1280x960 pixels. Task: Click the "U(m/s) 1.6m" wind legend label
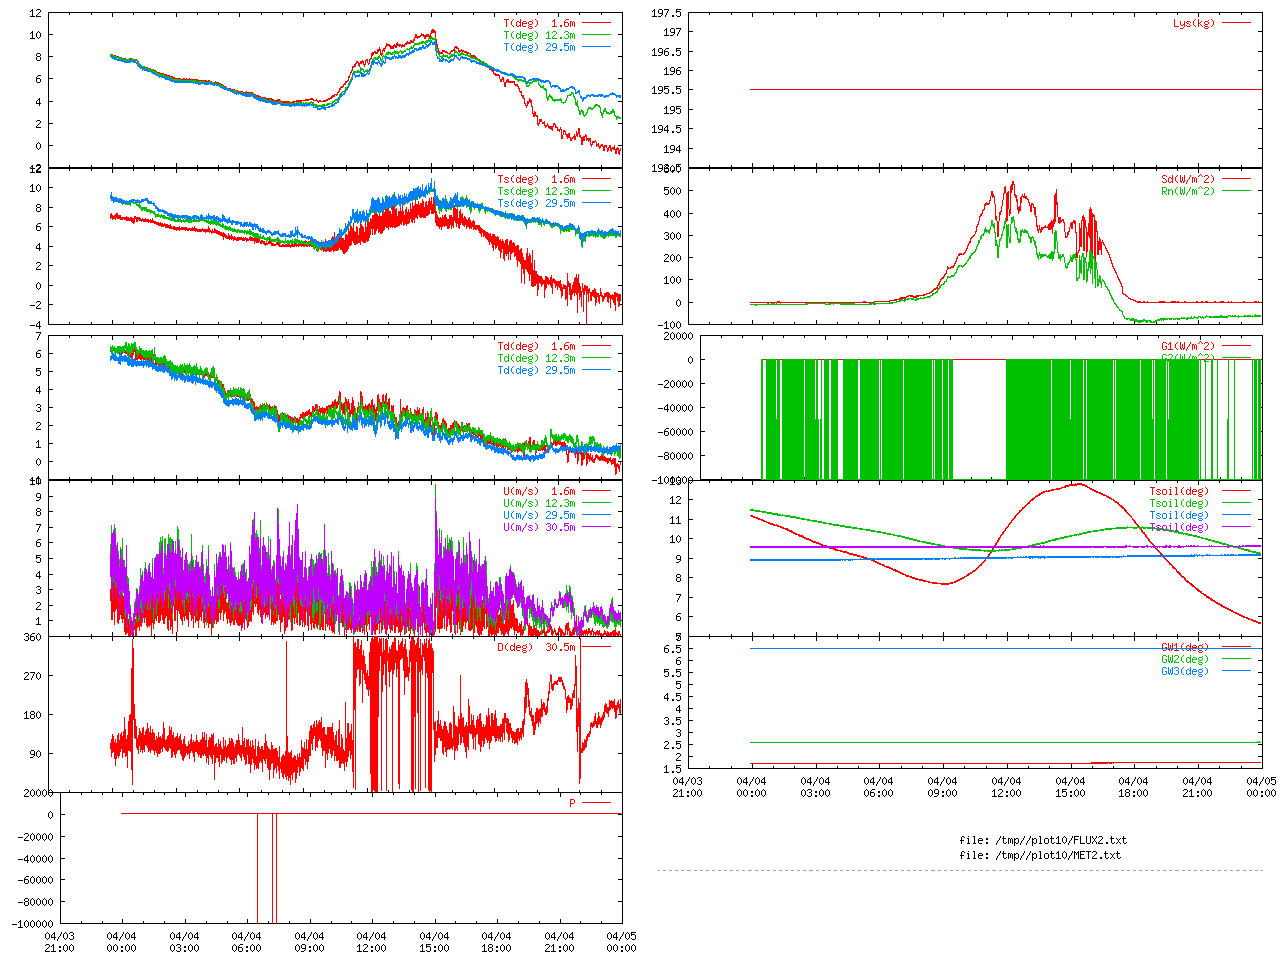[x=540, y=492]
